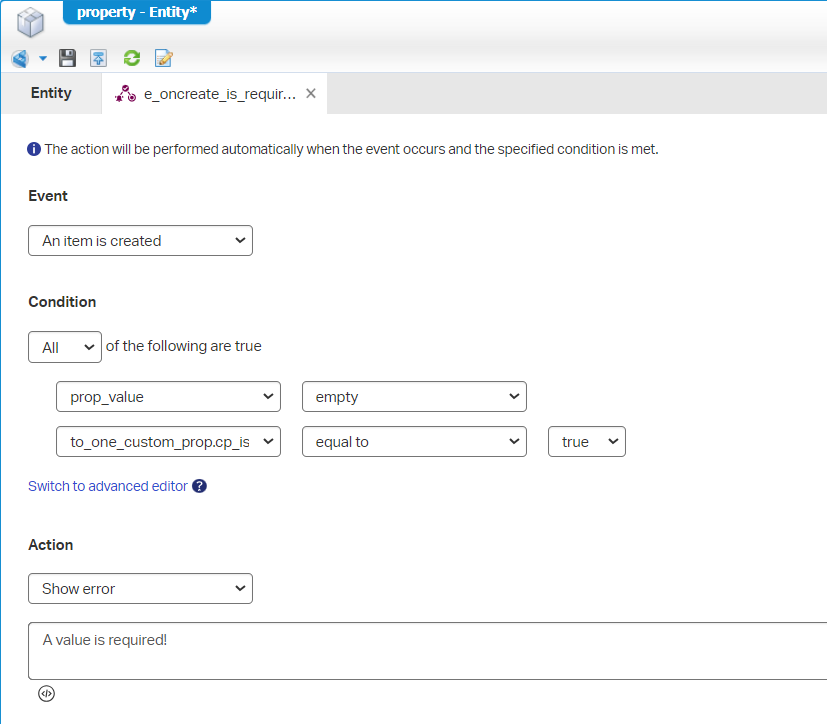Click the Save floppy disk icon

[67, 58]
